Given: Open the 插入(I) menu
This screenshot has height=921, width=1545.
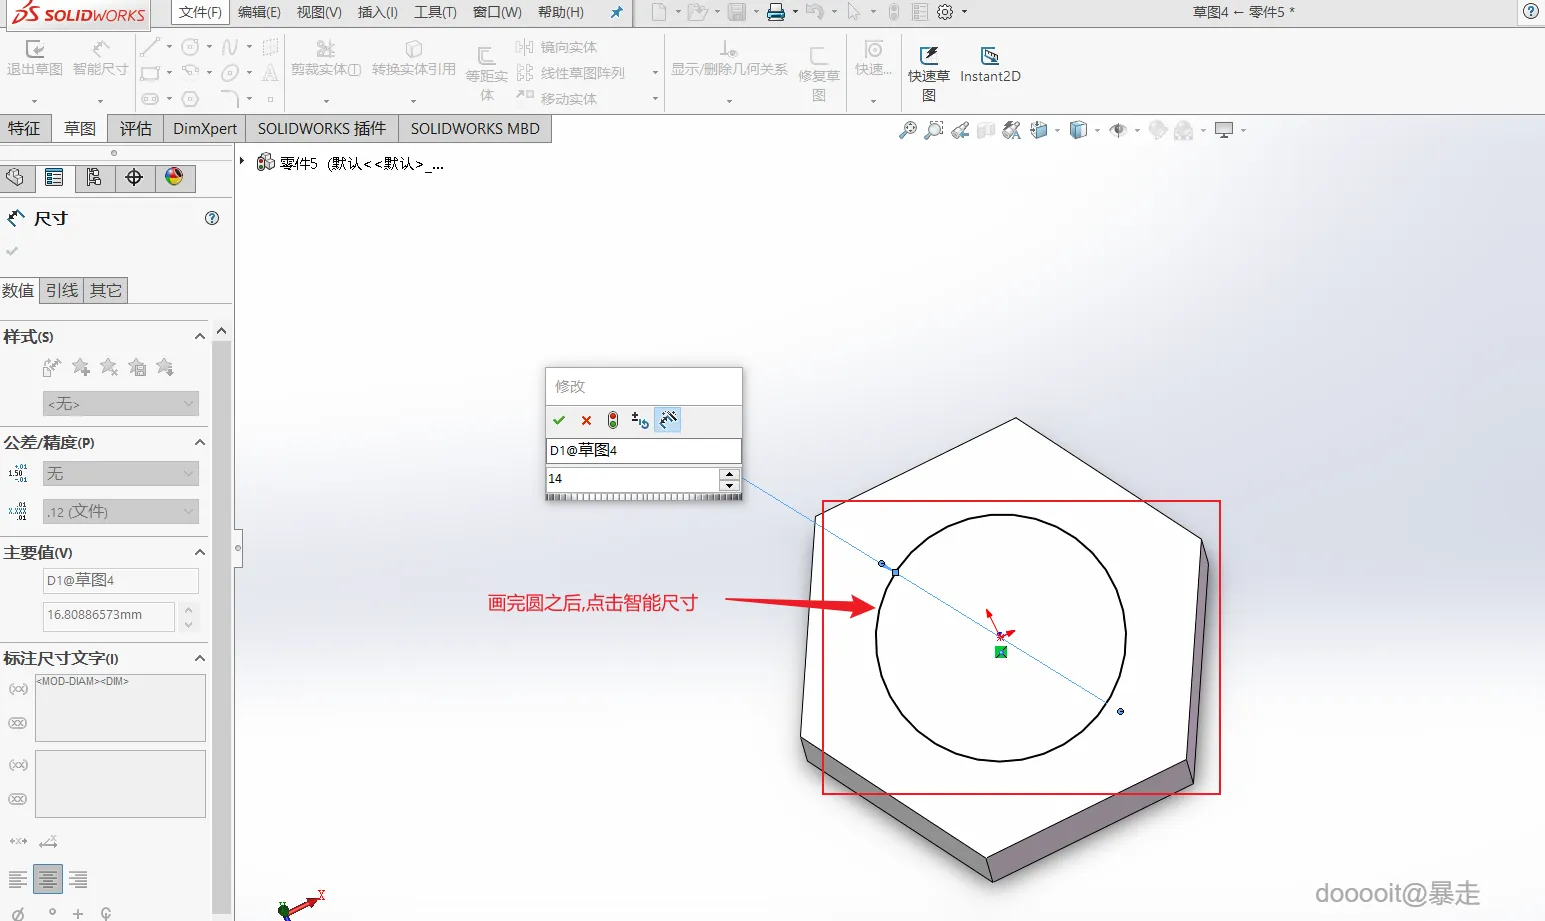Looking at the screenshot, I should click(378, 12).
